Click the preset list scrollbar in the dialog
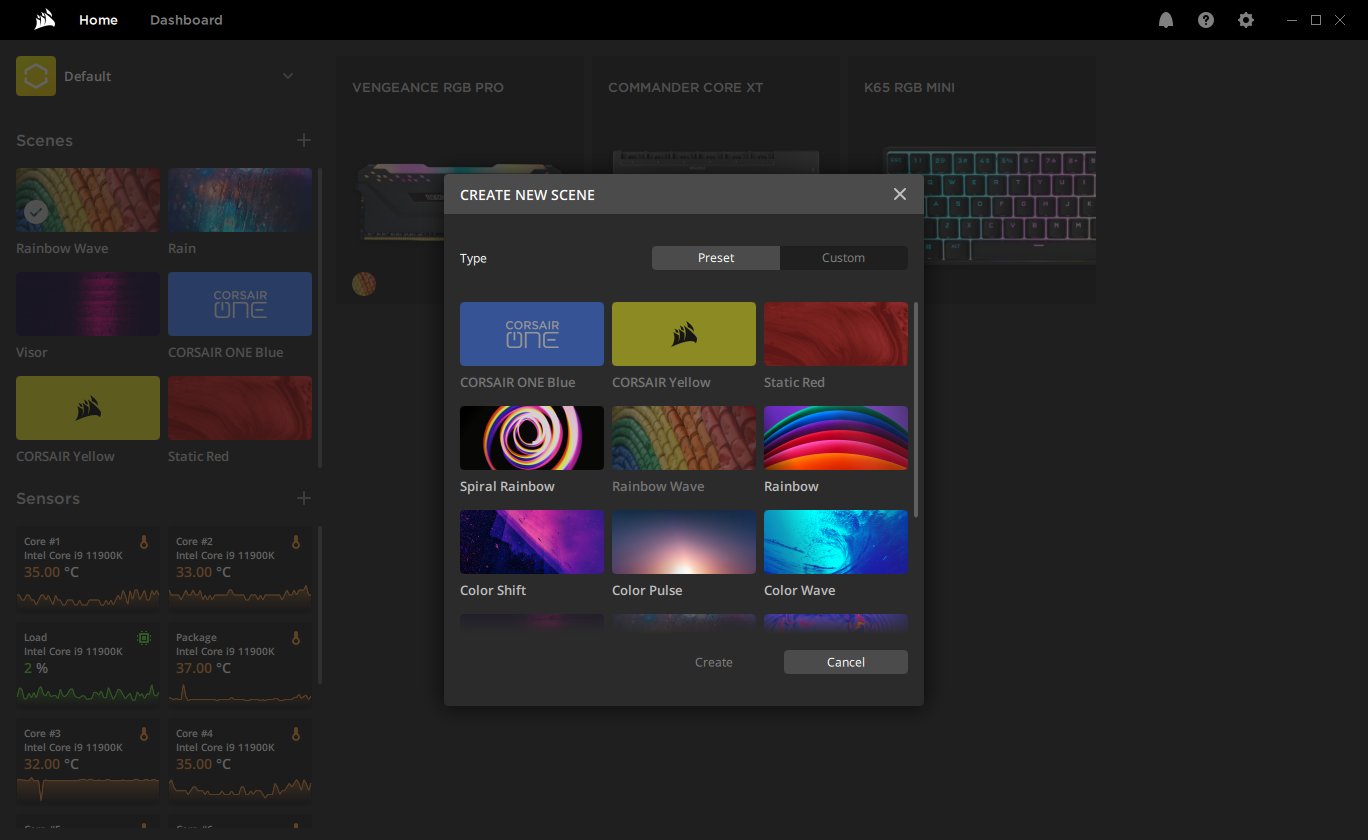1368x840 pixels. pos(916,410)
